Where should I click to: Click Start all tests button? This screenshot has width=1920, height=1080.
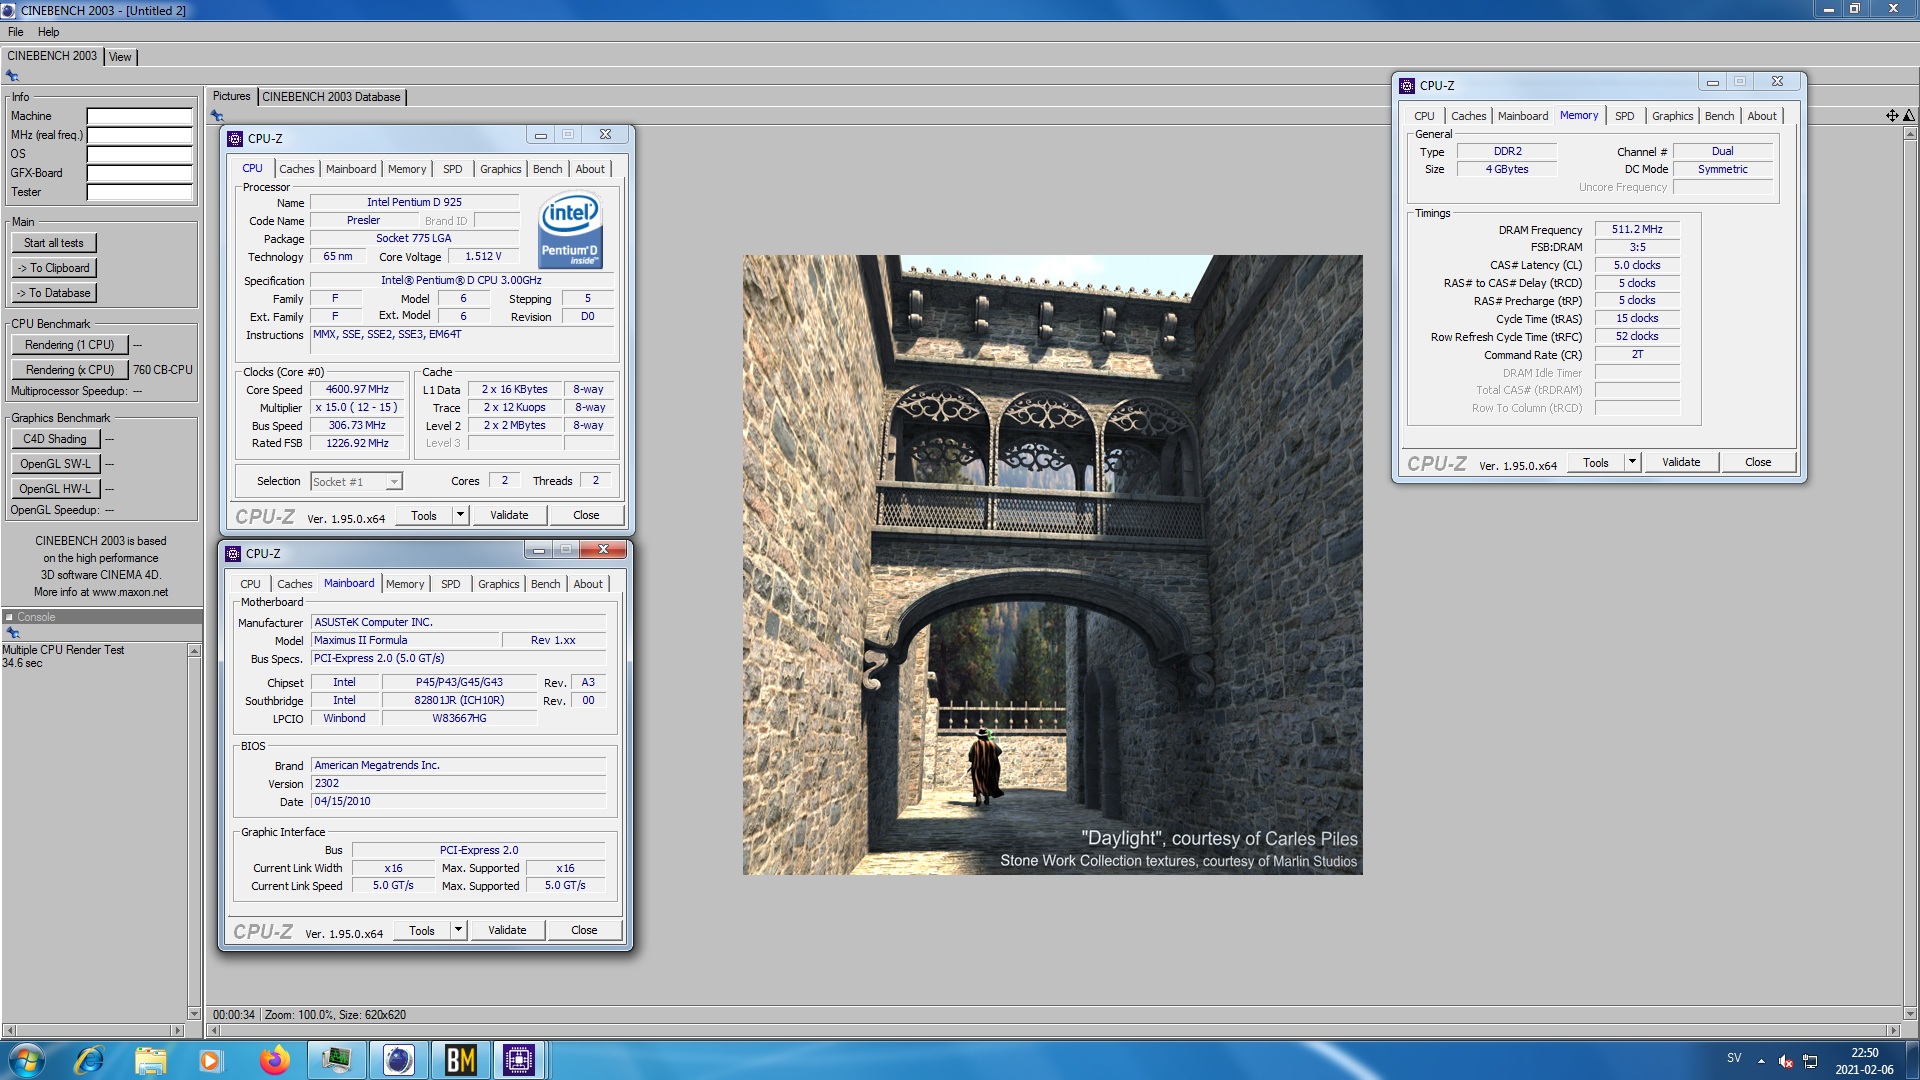(x=54, y=243)
